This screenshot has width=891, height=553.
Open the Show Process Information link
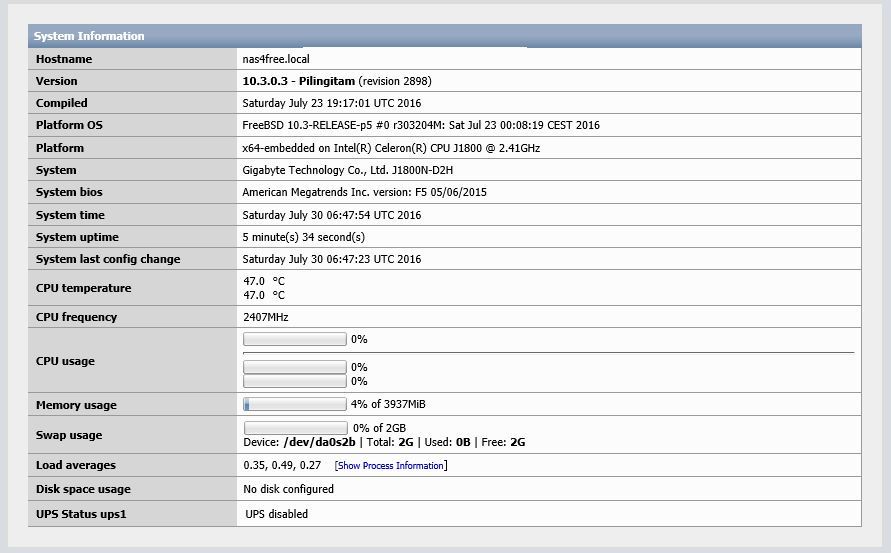coord(390,465)
